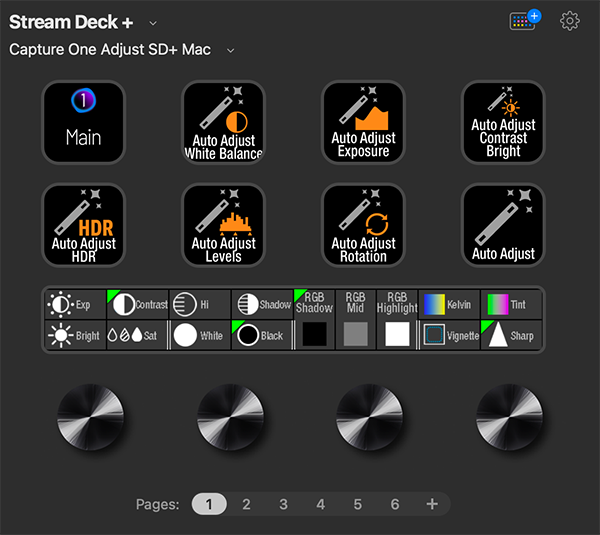Click the Vignette touch strip item
Image resolution: width=600 pixels, height=535 pixels.
click(450, 335)
